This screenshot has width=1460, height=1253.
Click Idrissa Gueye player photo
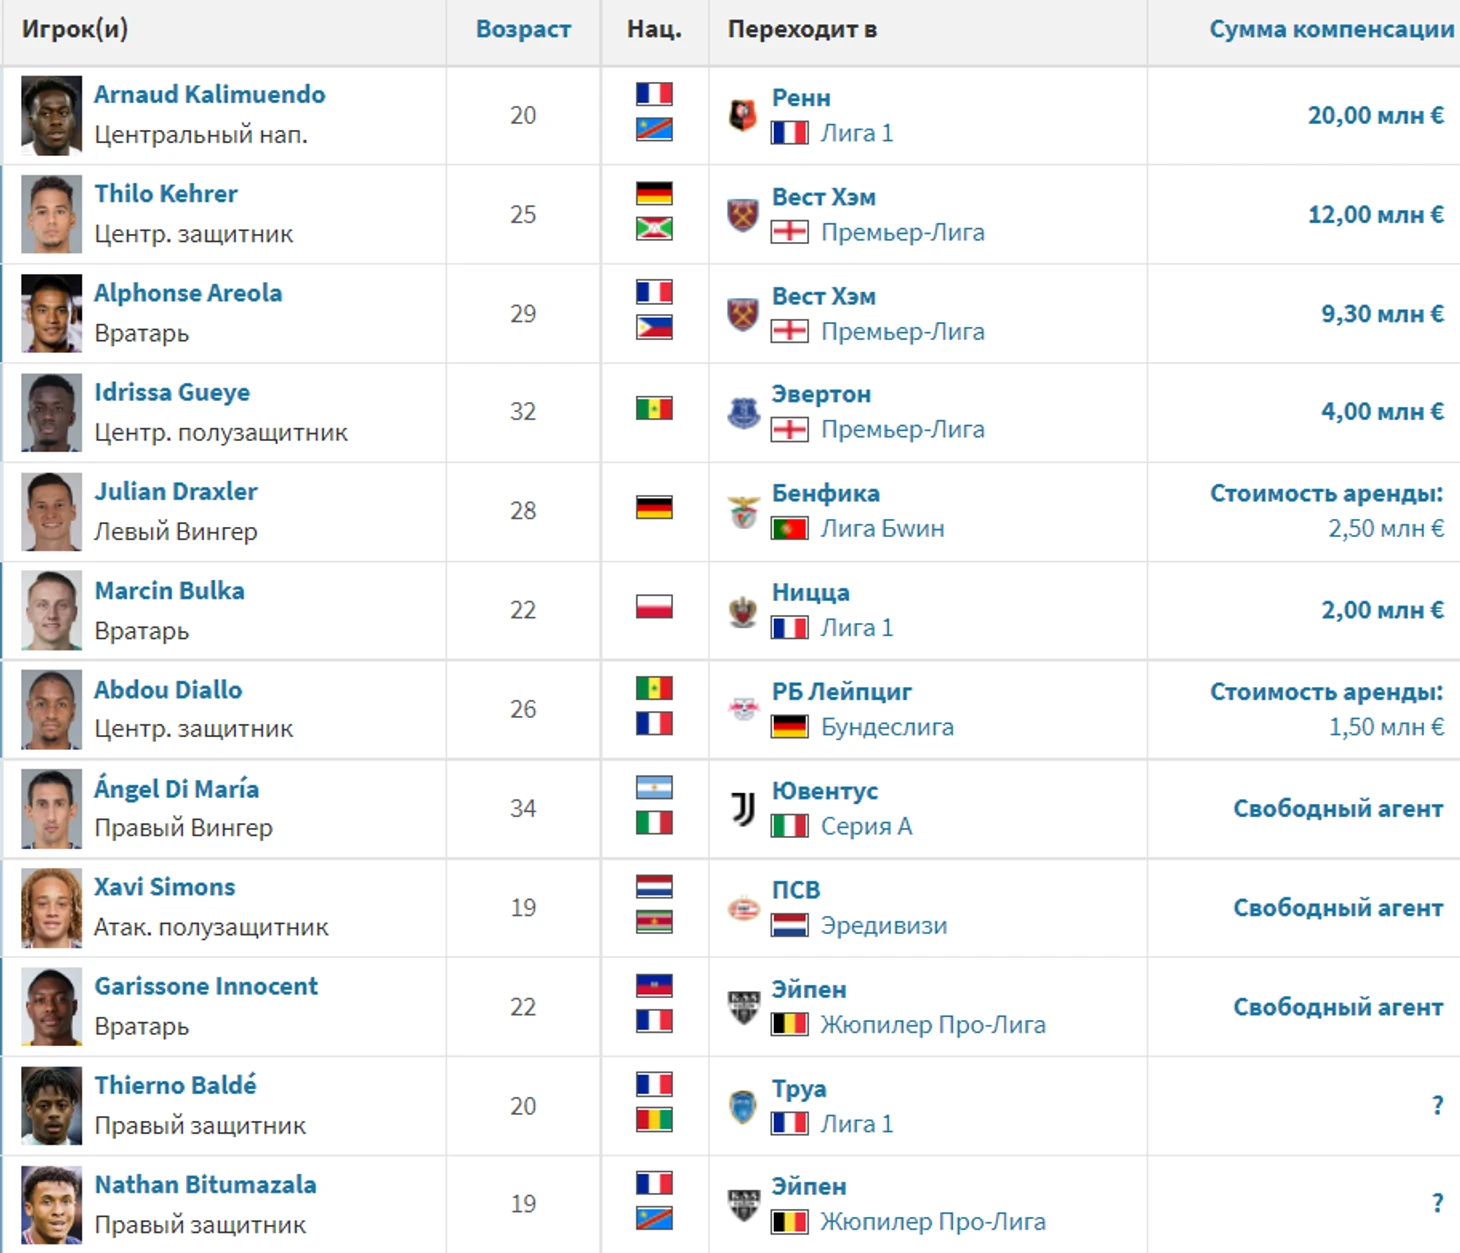51,413
